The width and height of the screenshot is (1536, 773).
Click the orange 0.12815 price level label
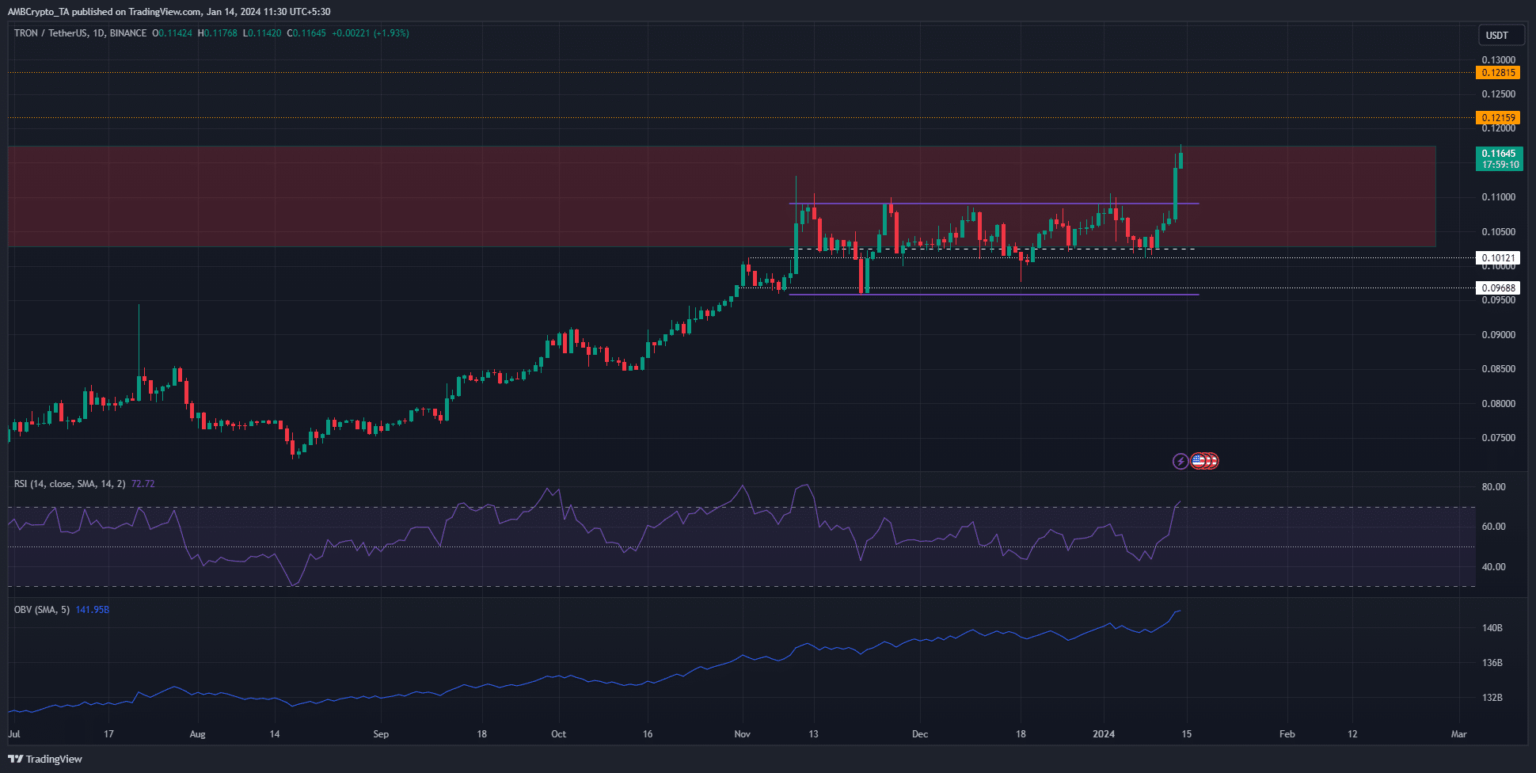[1497, 73]
